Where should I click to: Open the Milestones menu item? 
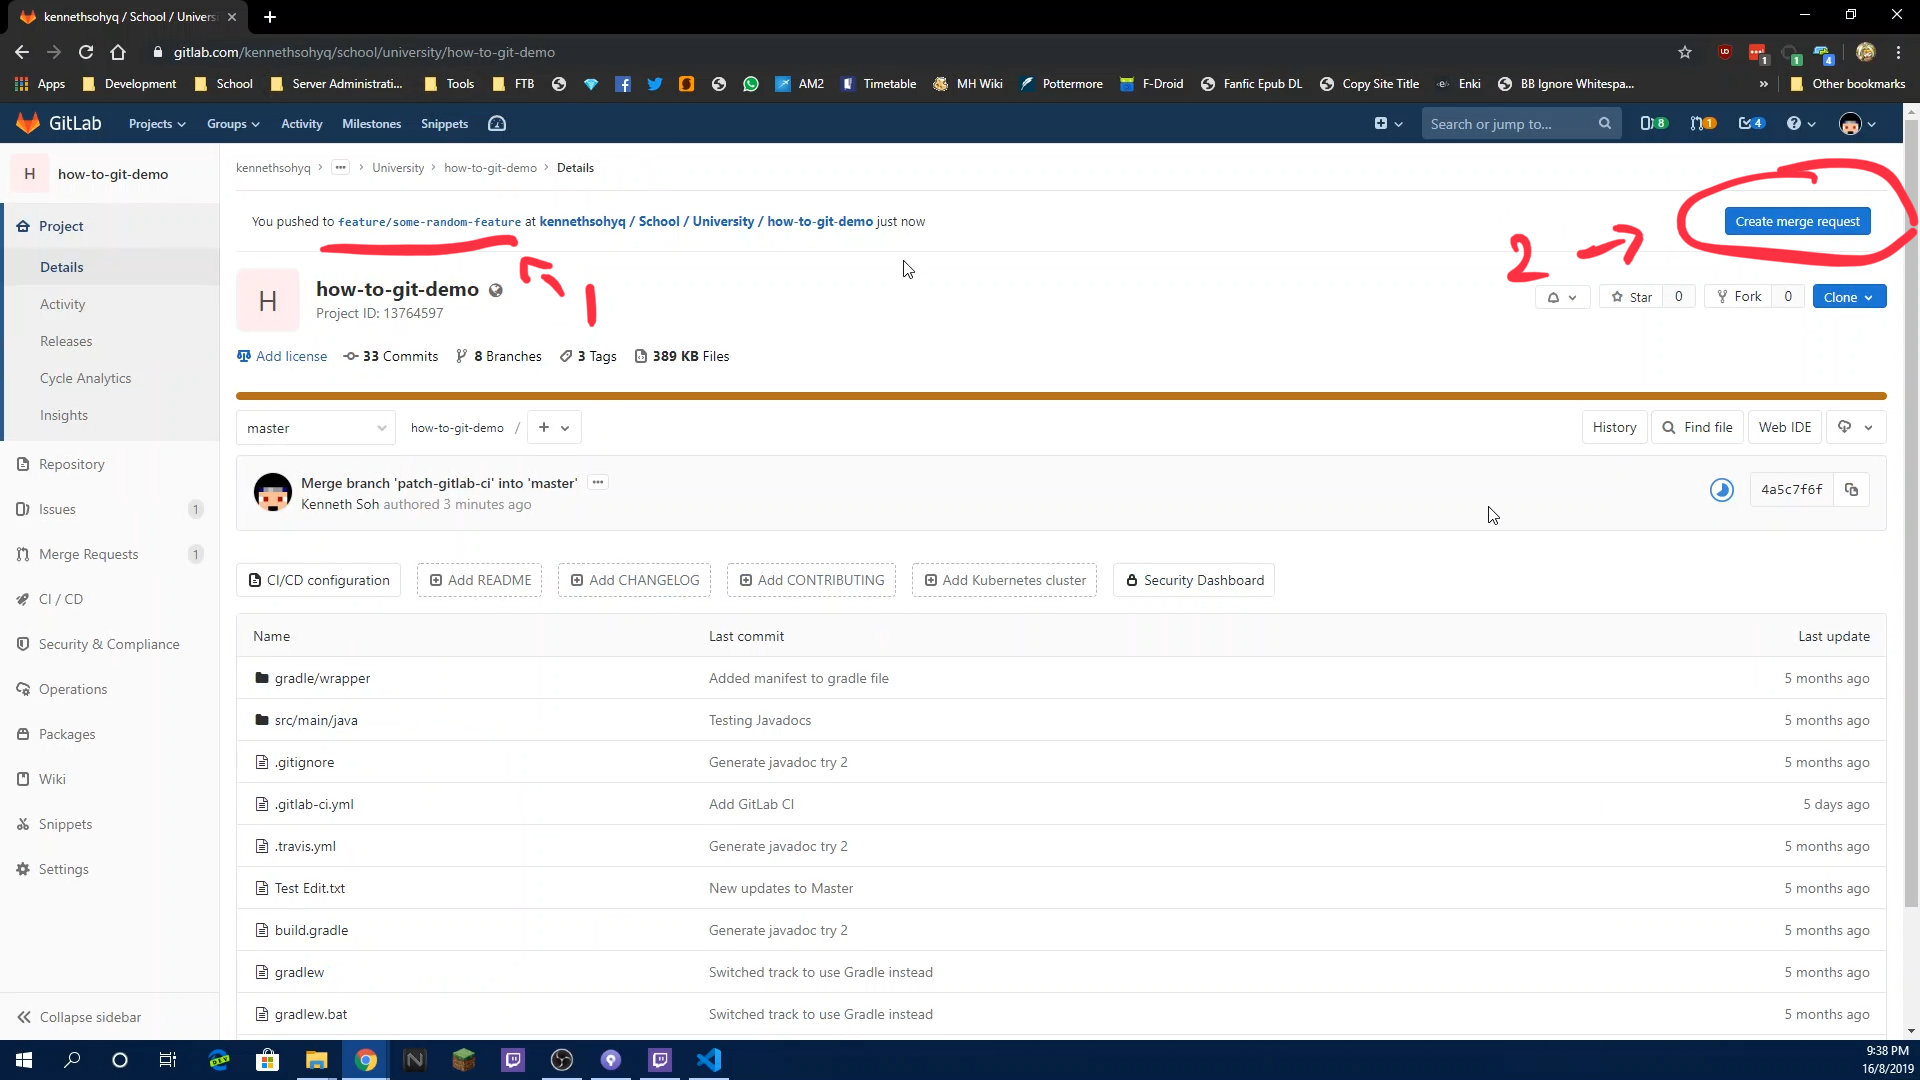click(x=371, y=123)
